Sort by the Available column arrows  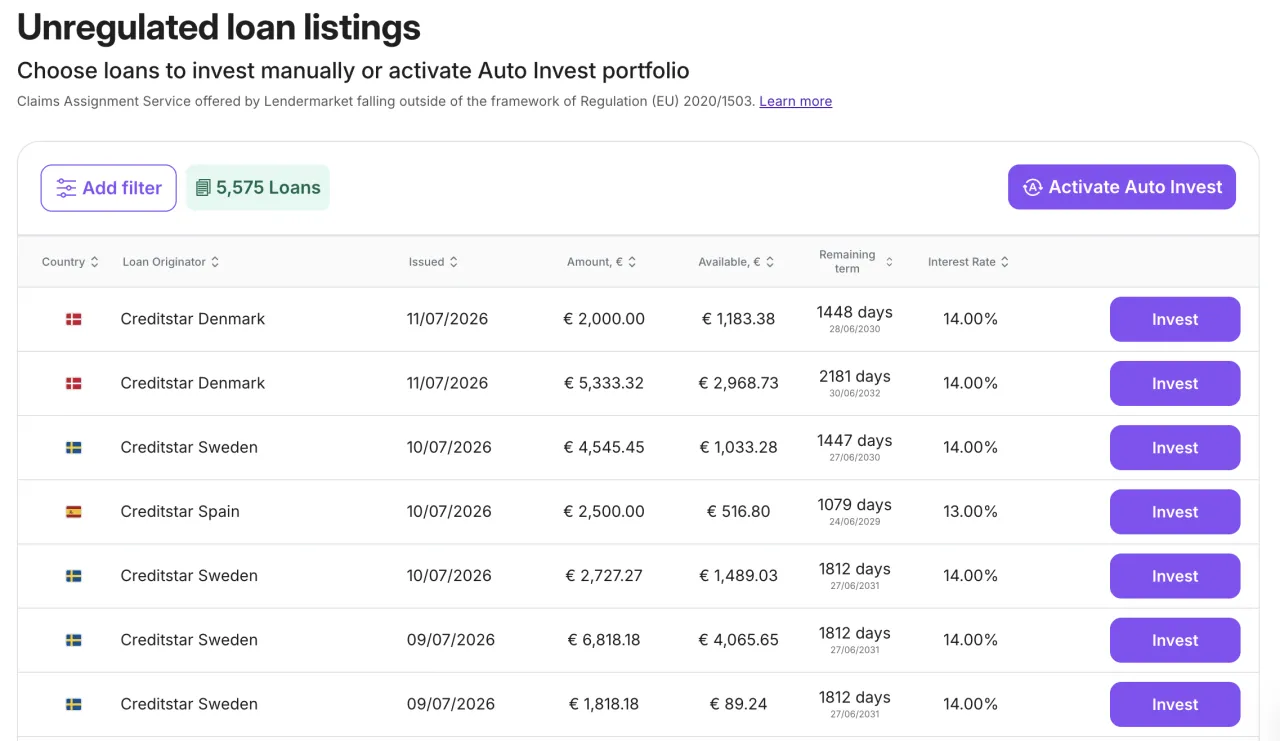click(x=770, y=262)
